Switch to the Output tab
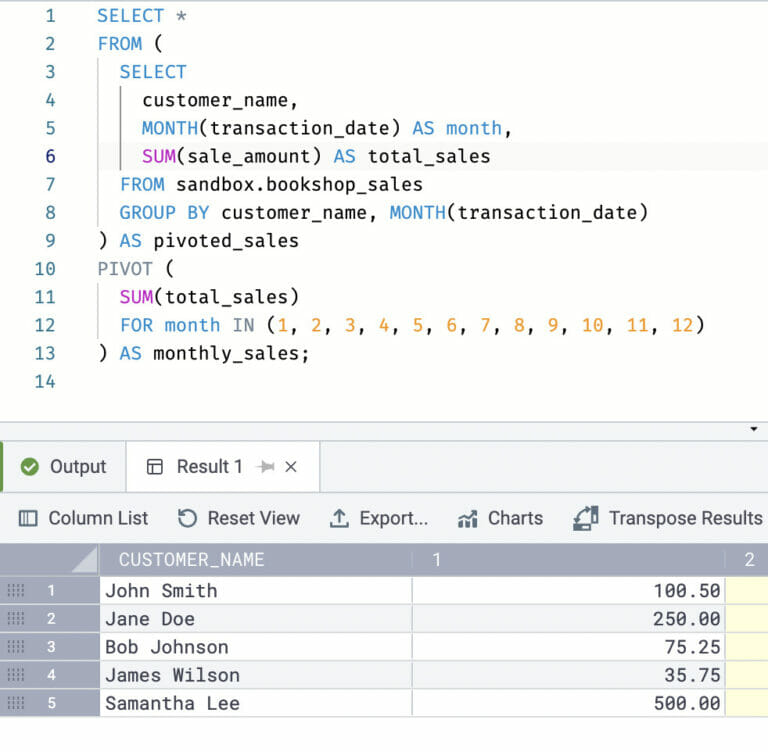 click(x=64, y=467)
